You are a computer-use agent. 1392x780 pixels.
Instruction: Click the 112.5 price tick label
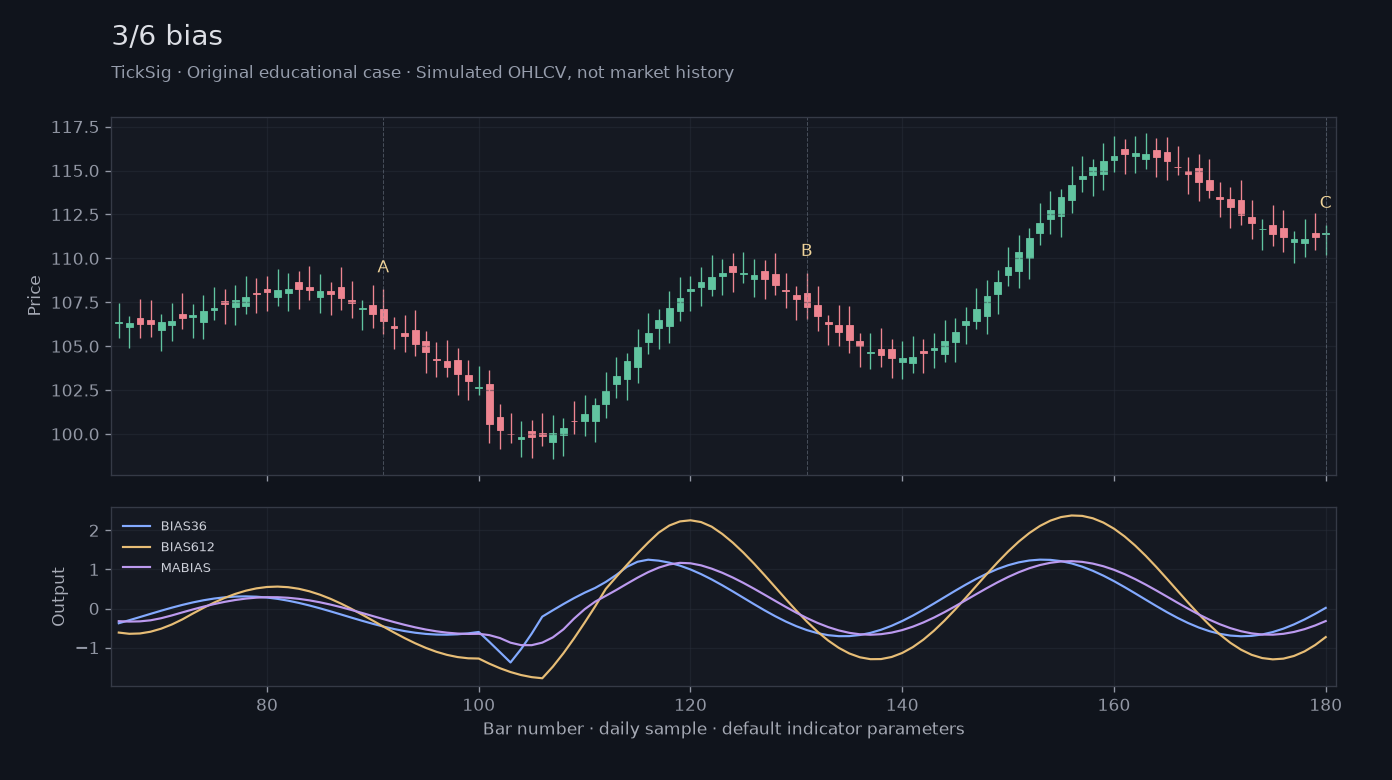(75, 215)
